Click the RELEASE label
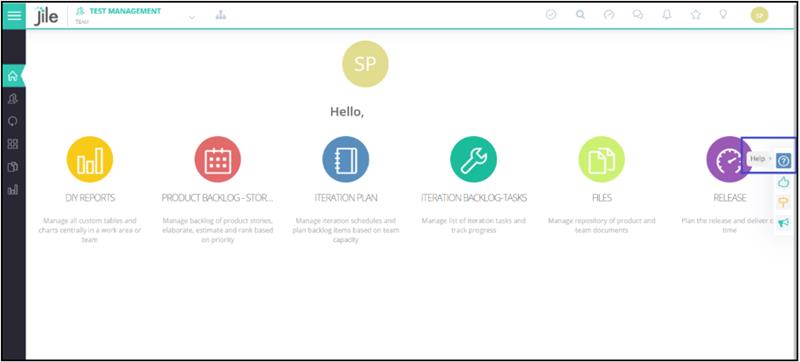800x362 pixels. click(730, 198)
